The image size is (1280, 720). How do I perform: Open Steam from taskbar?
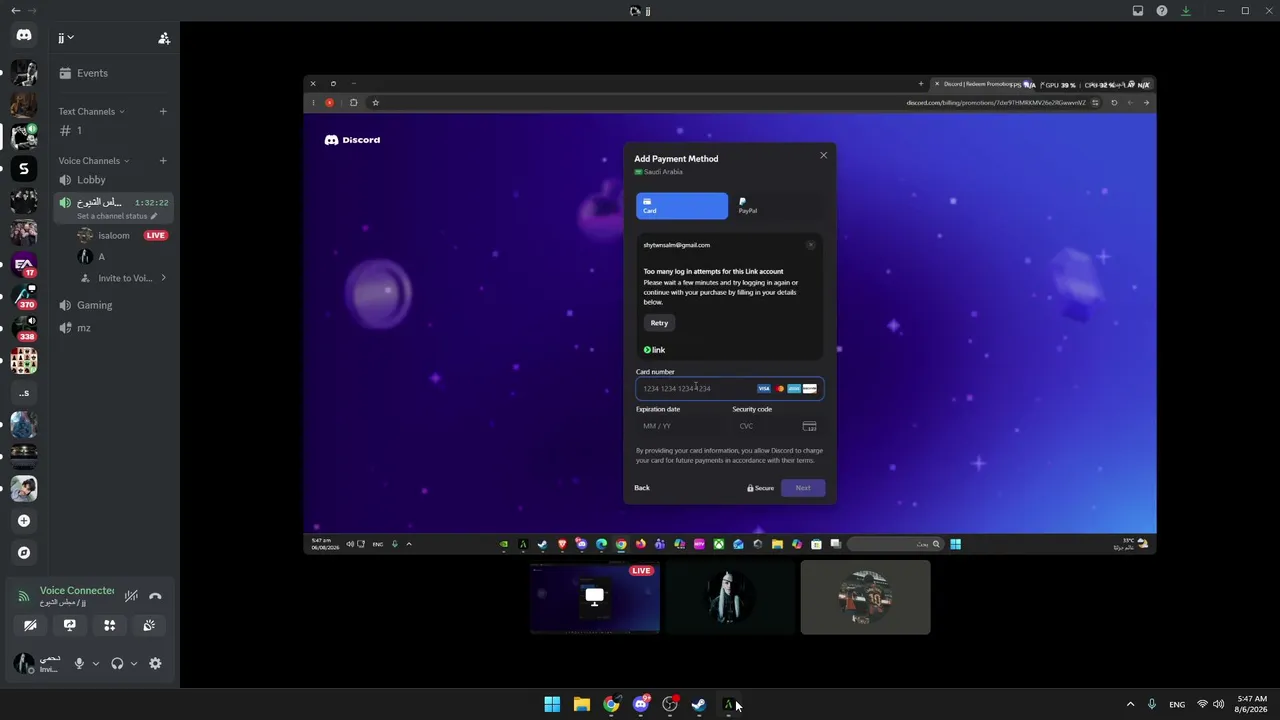tap(699, 705)
